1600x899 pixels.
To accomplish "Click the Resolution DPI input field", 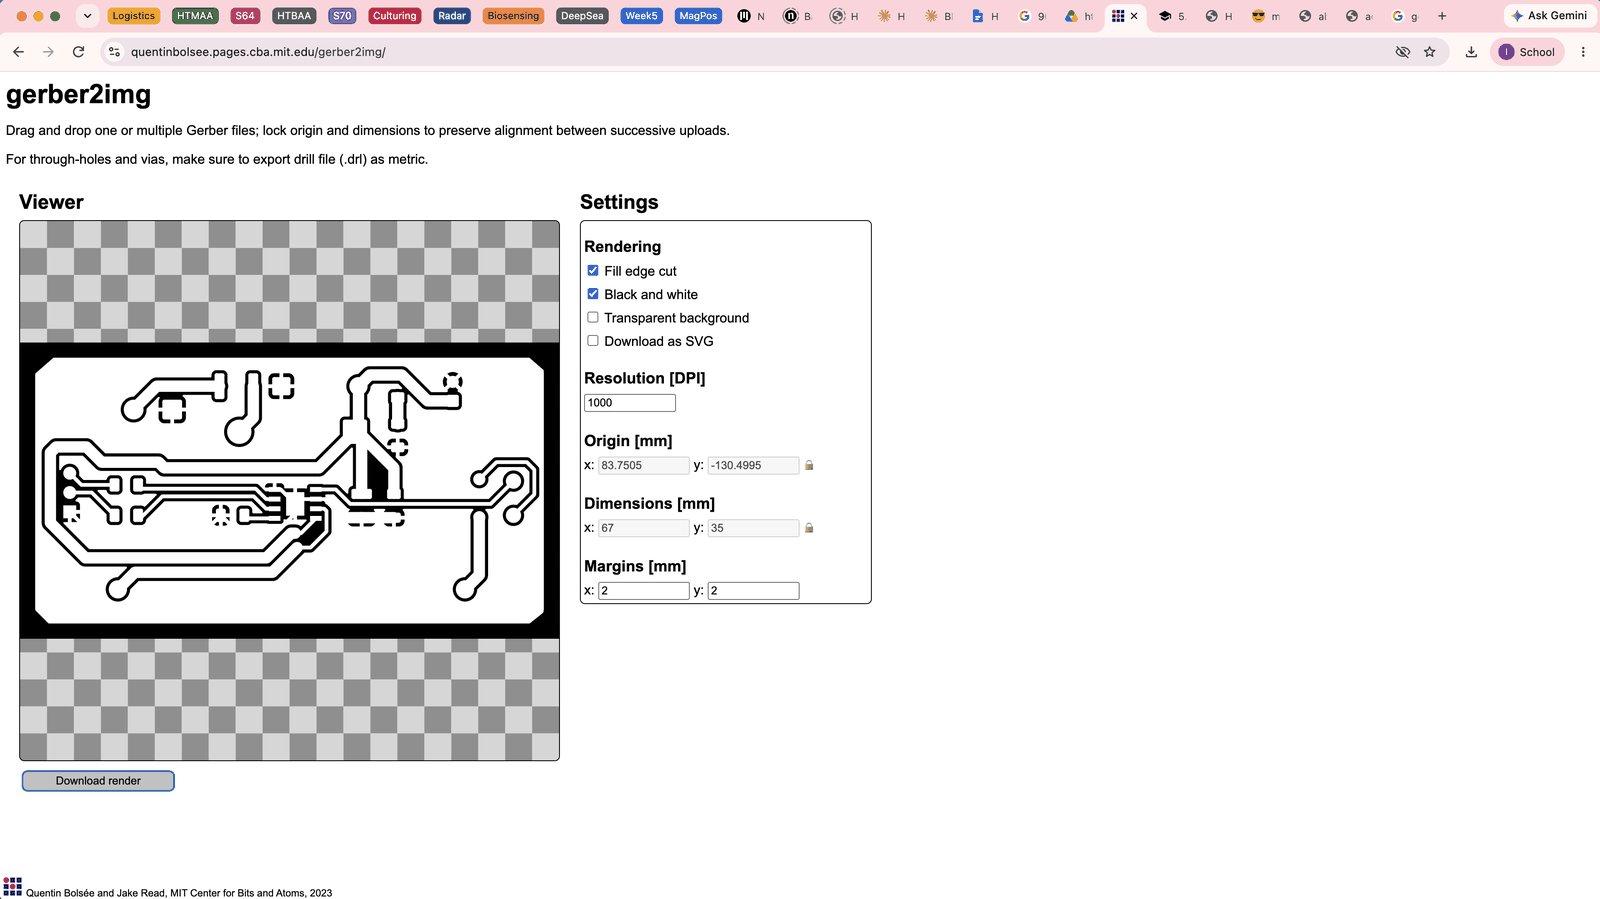I will click(630, 403).
